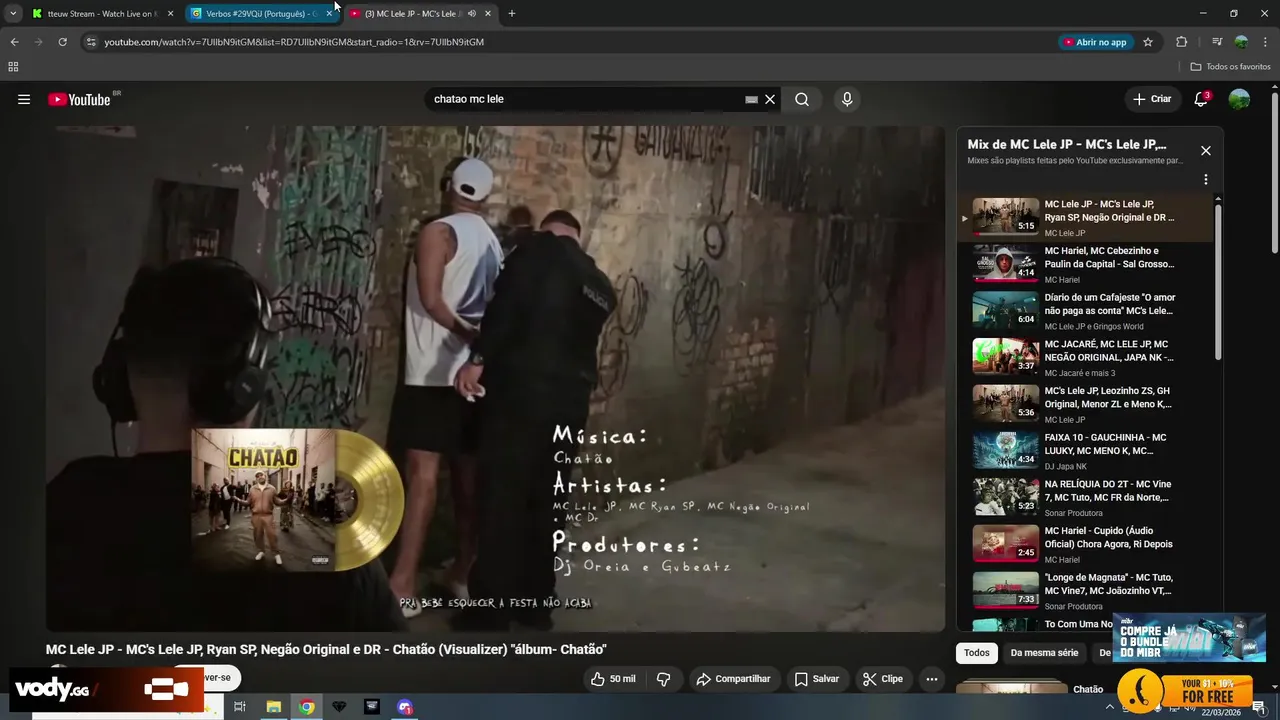
Task: Select currently playing Chatão playlist item
Action: point(1085,217)
